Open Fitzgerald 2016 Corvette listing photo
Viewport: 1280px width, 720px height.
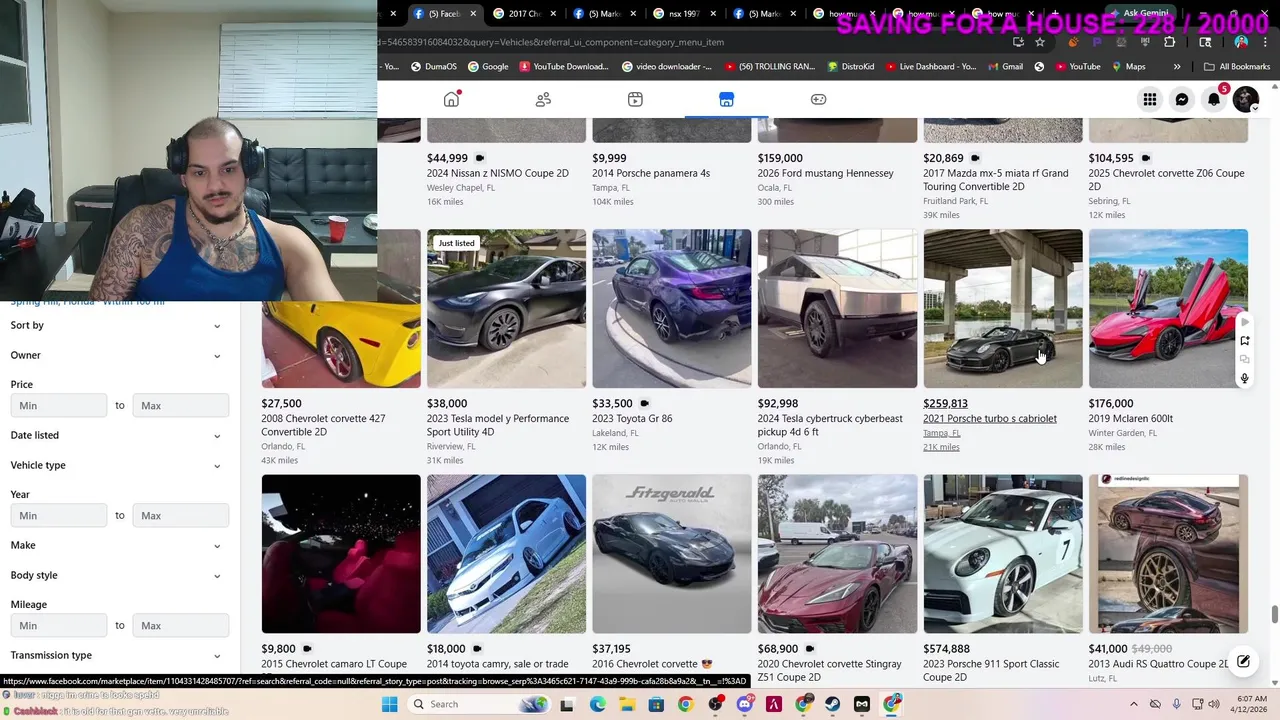click(671, 554)
